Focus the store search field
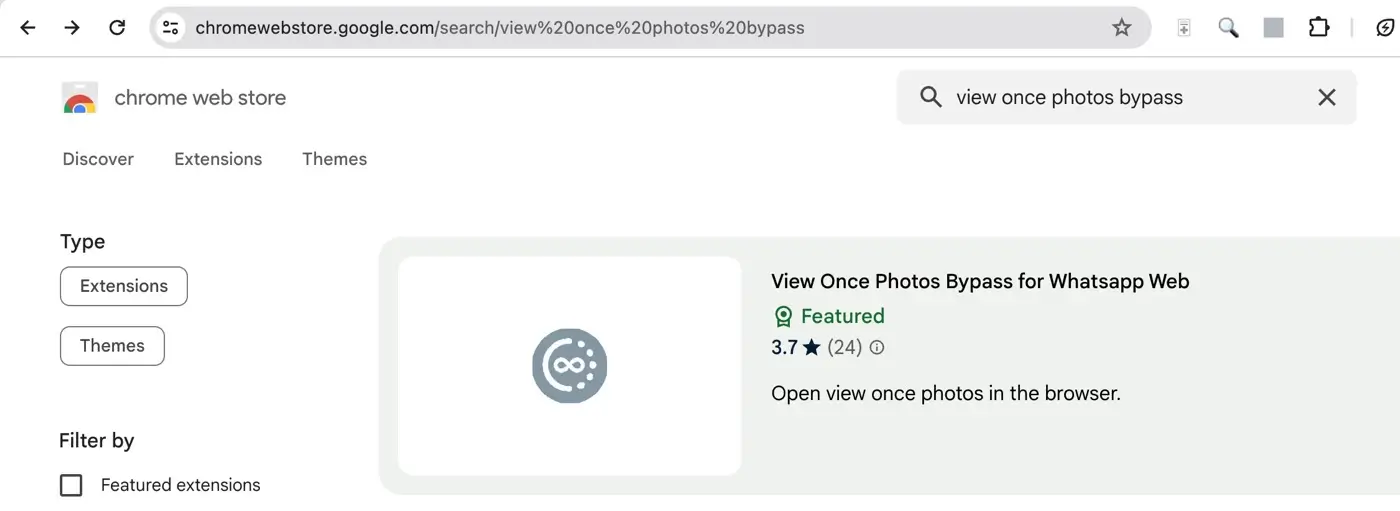Viewport: 1400px width, 511px height. point(1125,97)
